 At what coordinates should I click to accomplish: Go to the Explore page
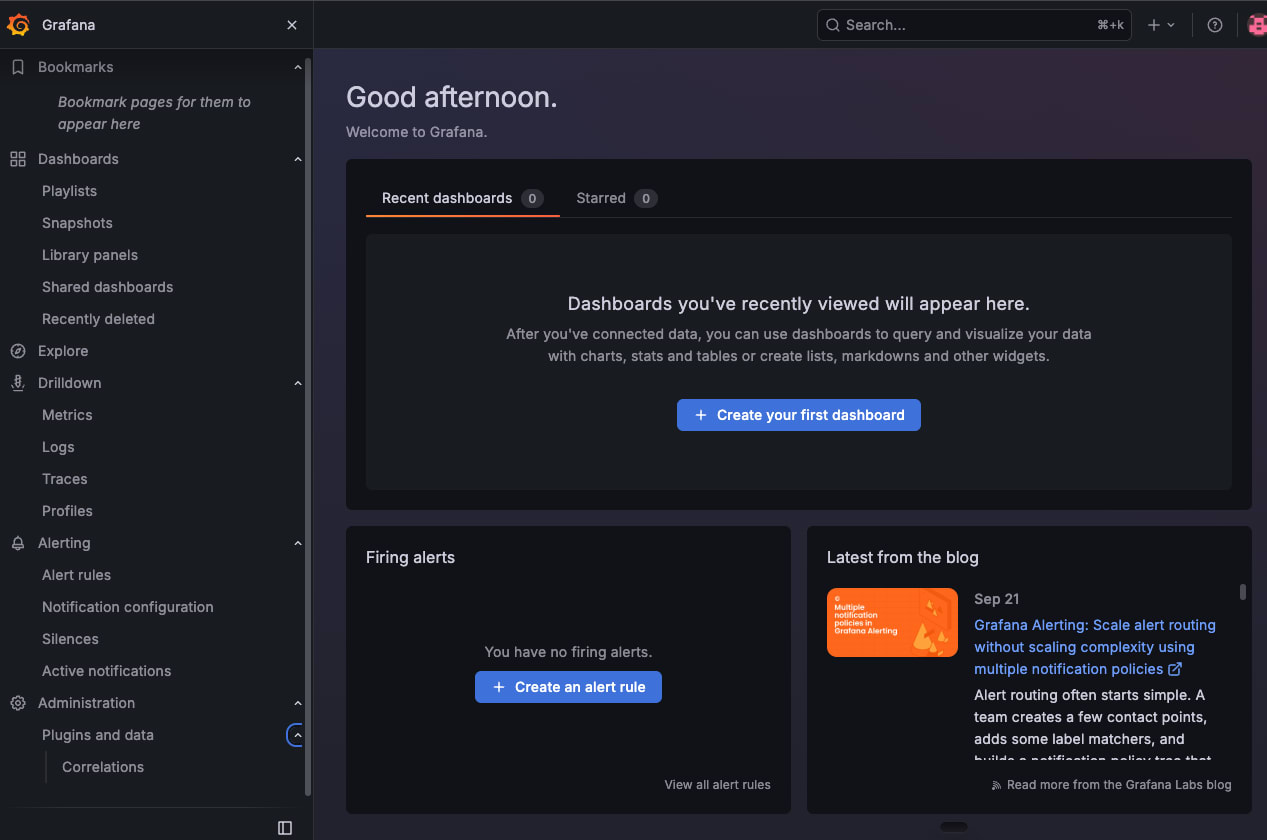[63, 351]
